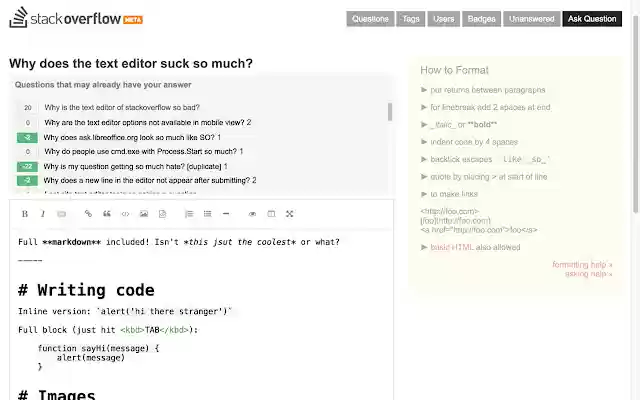Insert a code sample with the code icon
This screenshot has width=640, height=400.
pos(125,214)
